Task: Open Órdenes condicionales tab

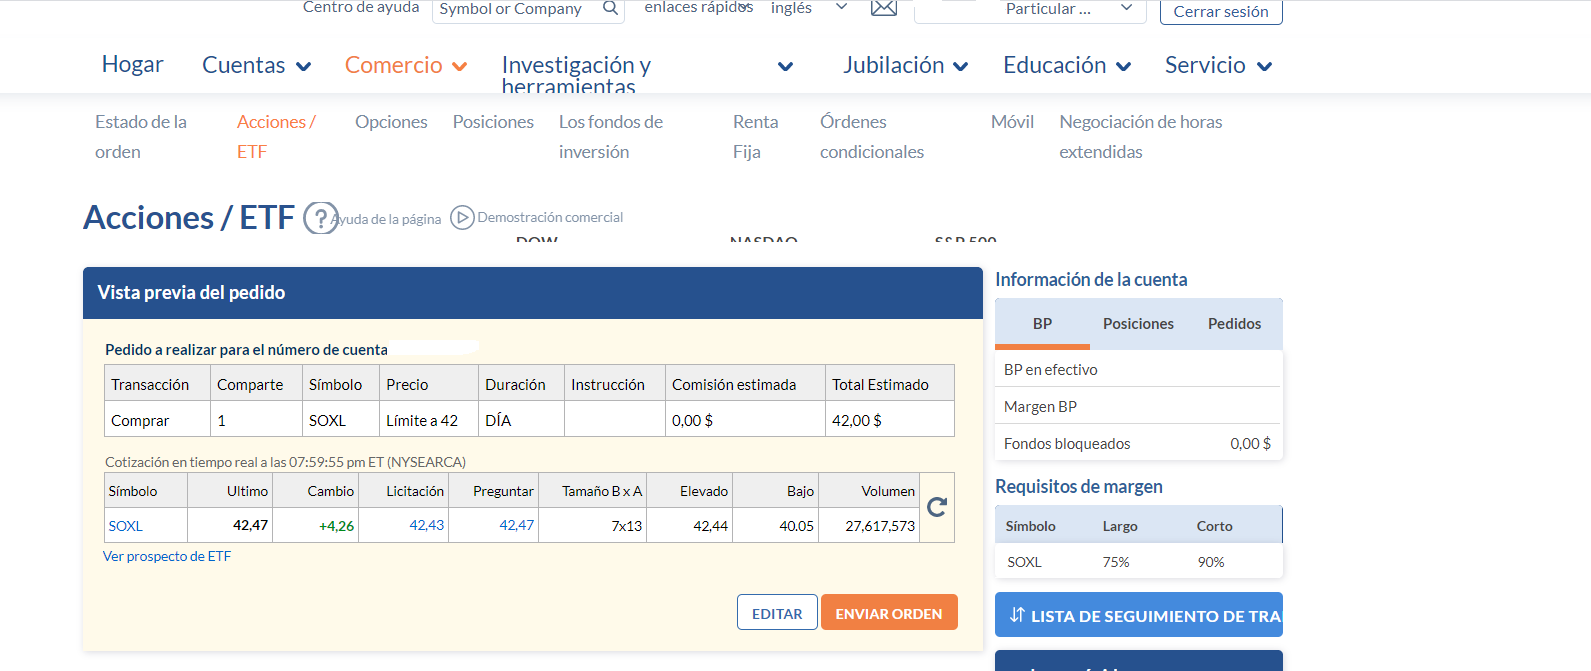Action: 872,137
